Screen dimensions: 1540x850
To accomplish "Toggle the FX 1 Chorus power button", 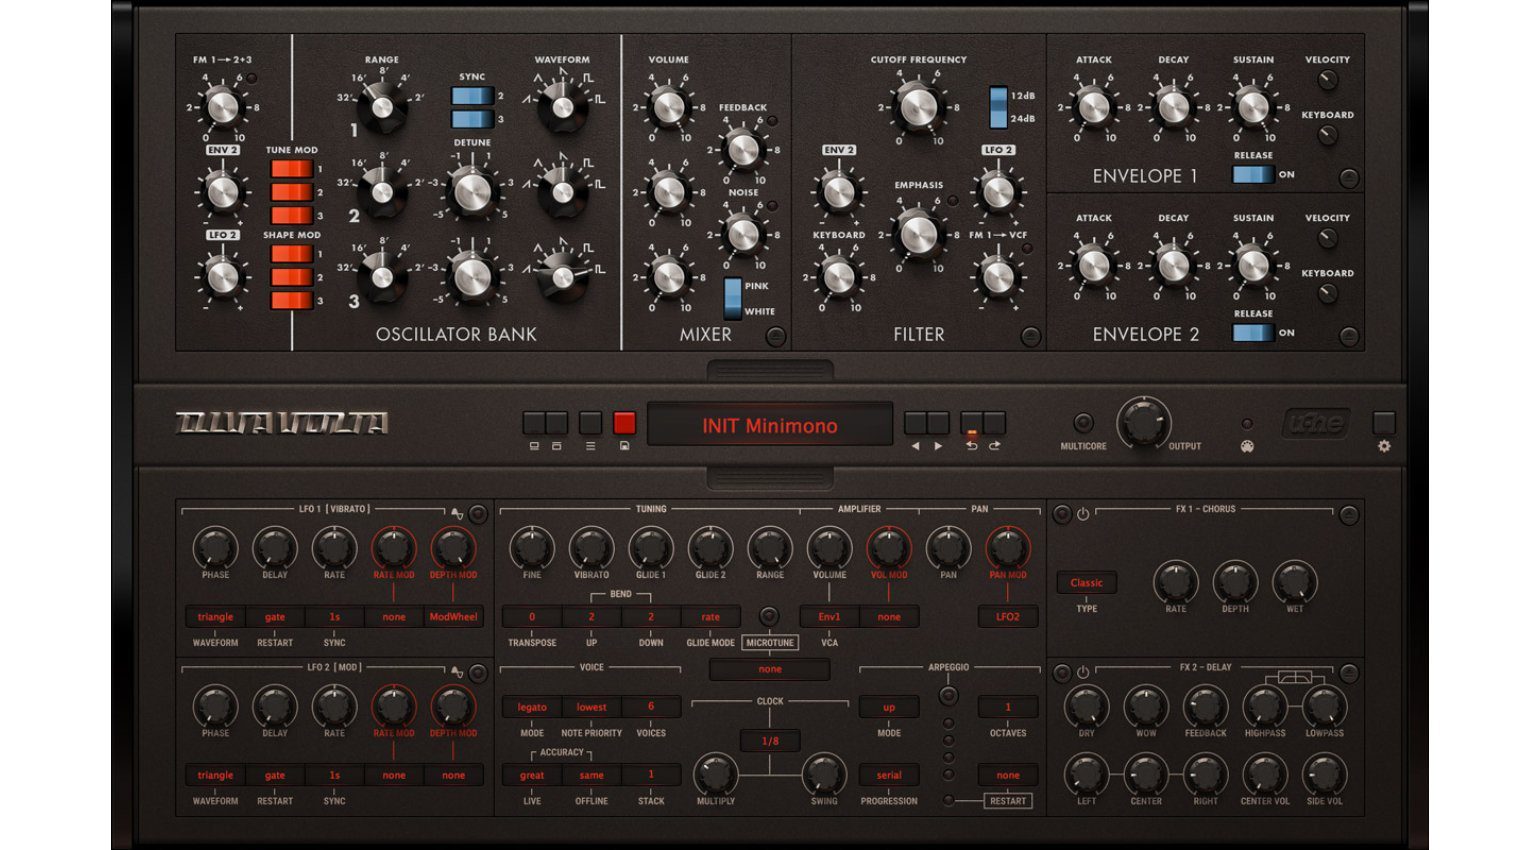I will [x=1083, y=514].
